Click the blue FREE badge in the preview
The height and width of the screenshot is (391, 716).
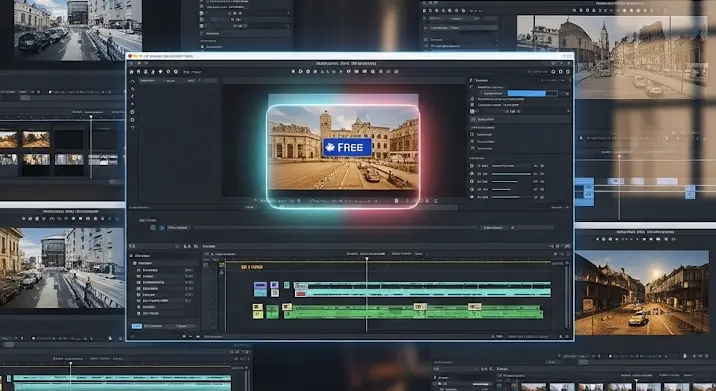click(x=347, y=148)
